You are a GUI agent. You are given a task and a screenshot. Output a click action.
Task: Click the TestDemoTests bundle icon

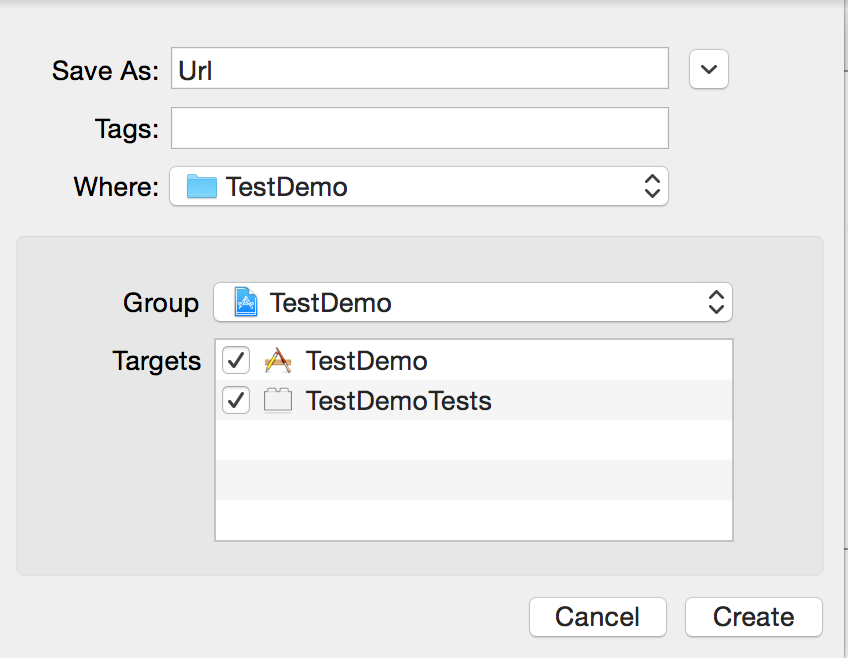coord(277,401)
